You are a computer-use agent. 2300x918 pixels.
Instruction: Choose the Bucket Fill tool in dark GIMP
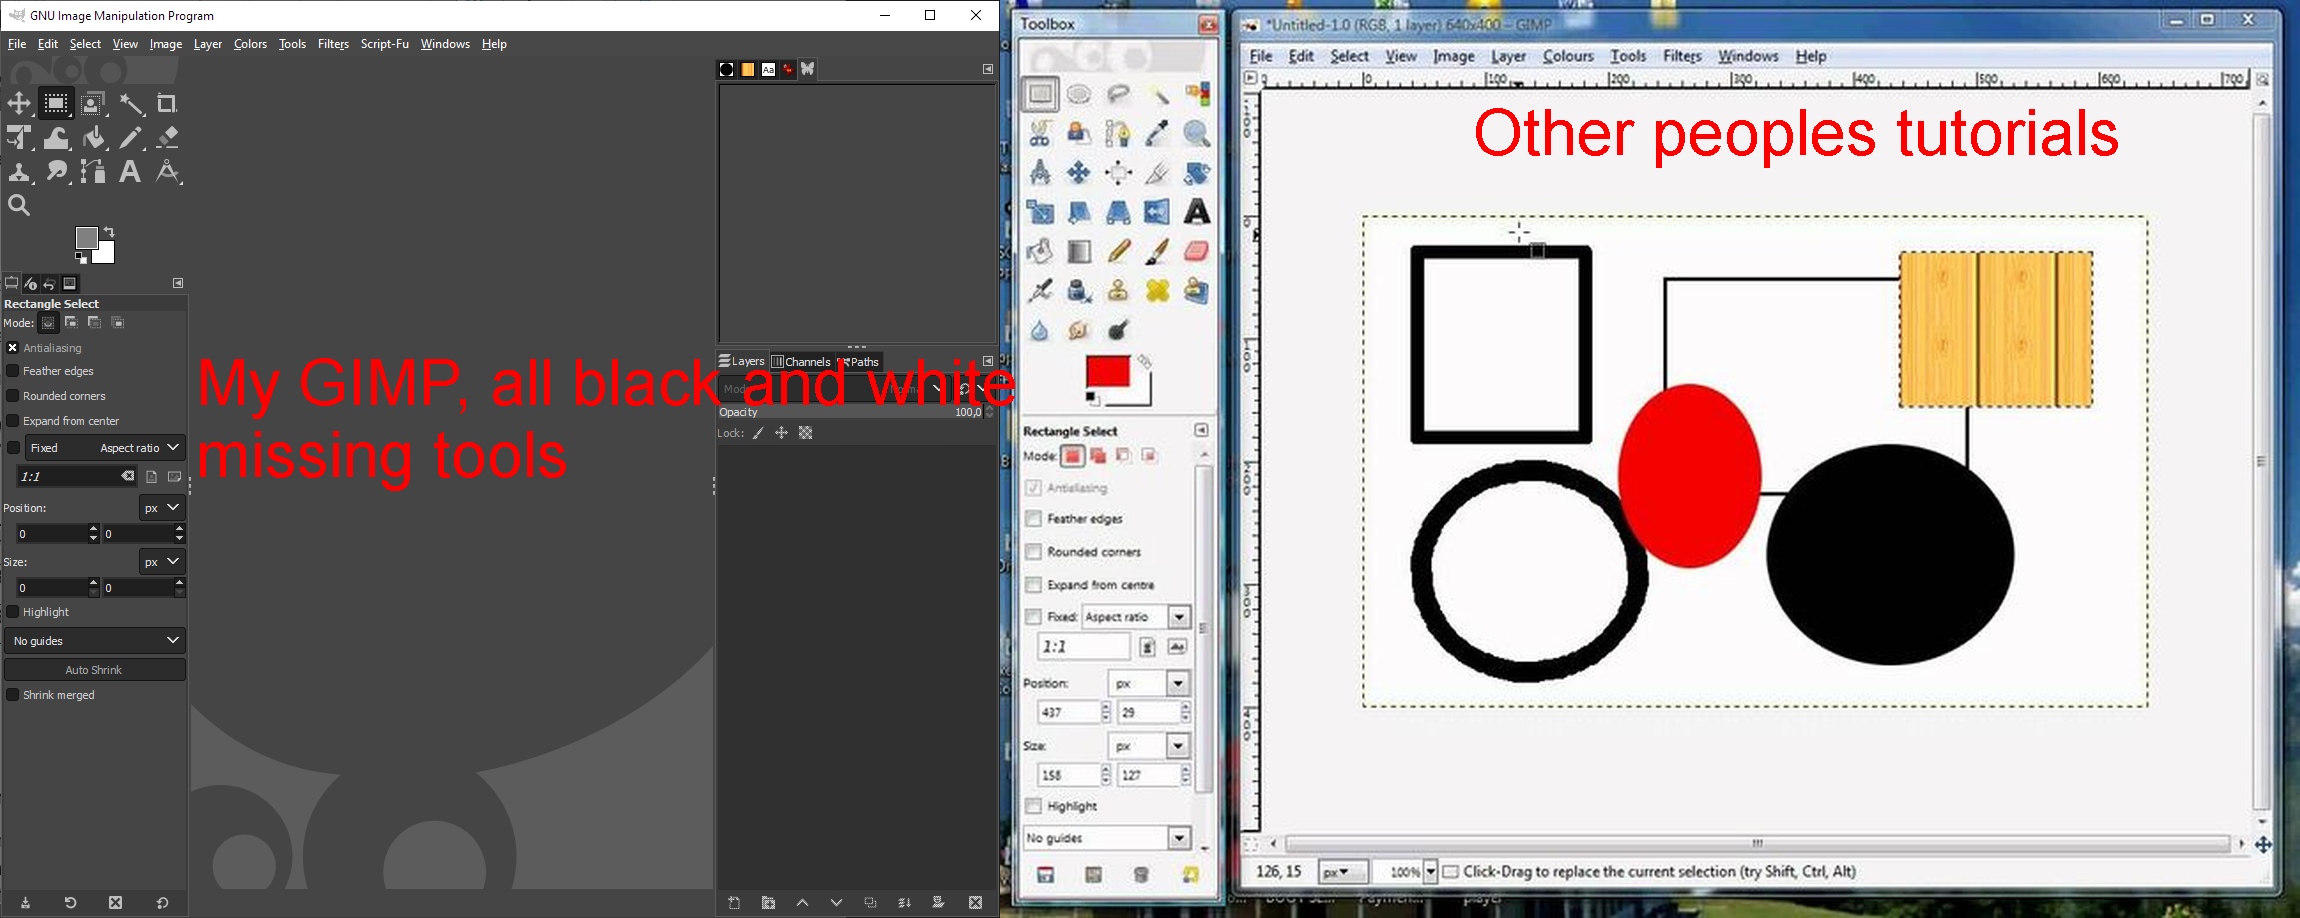pos(94,137)
